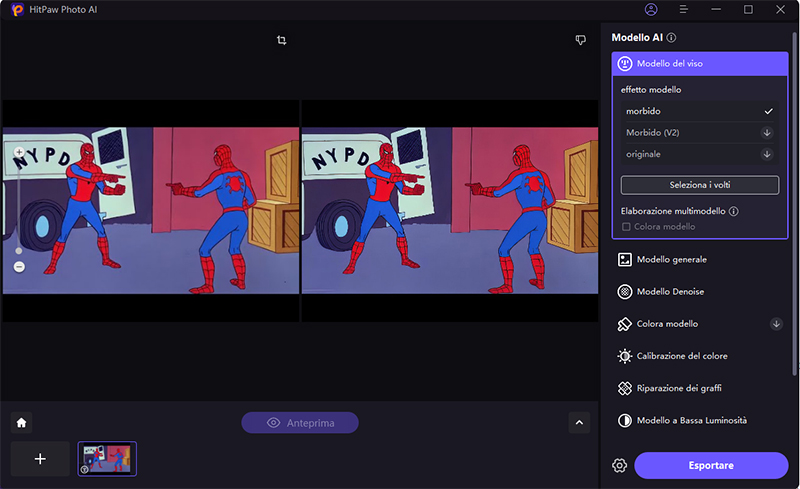Select Morbido (V2) effect option
The image size is (800, 489).
(699, 133)
